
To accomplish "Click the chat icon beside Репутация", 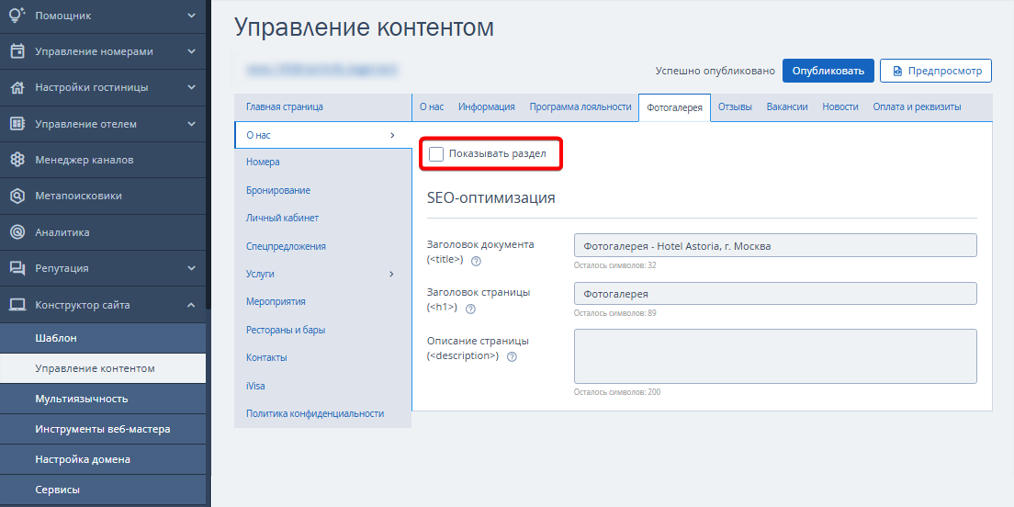I will 18,268.
